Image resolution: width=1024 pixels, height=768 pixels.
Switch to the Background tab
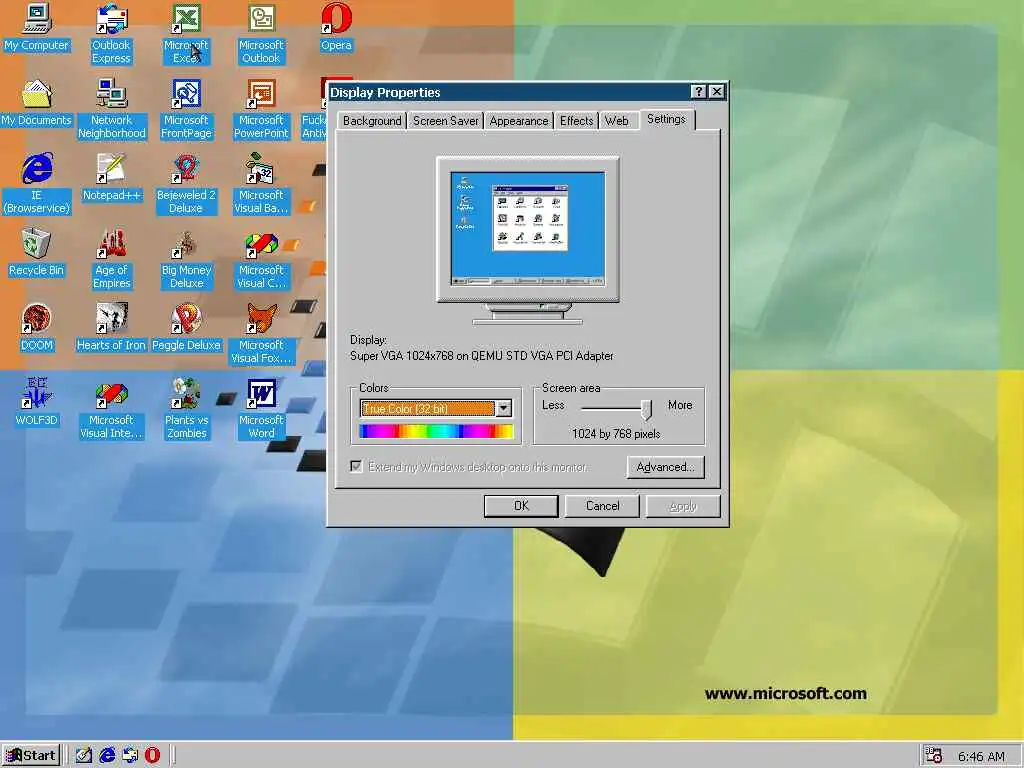(372, 121)
